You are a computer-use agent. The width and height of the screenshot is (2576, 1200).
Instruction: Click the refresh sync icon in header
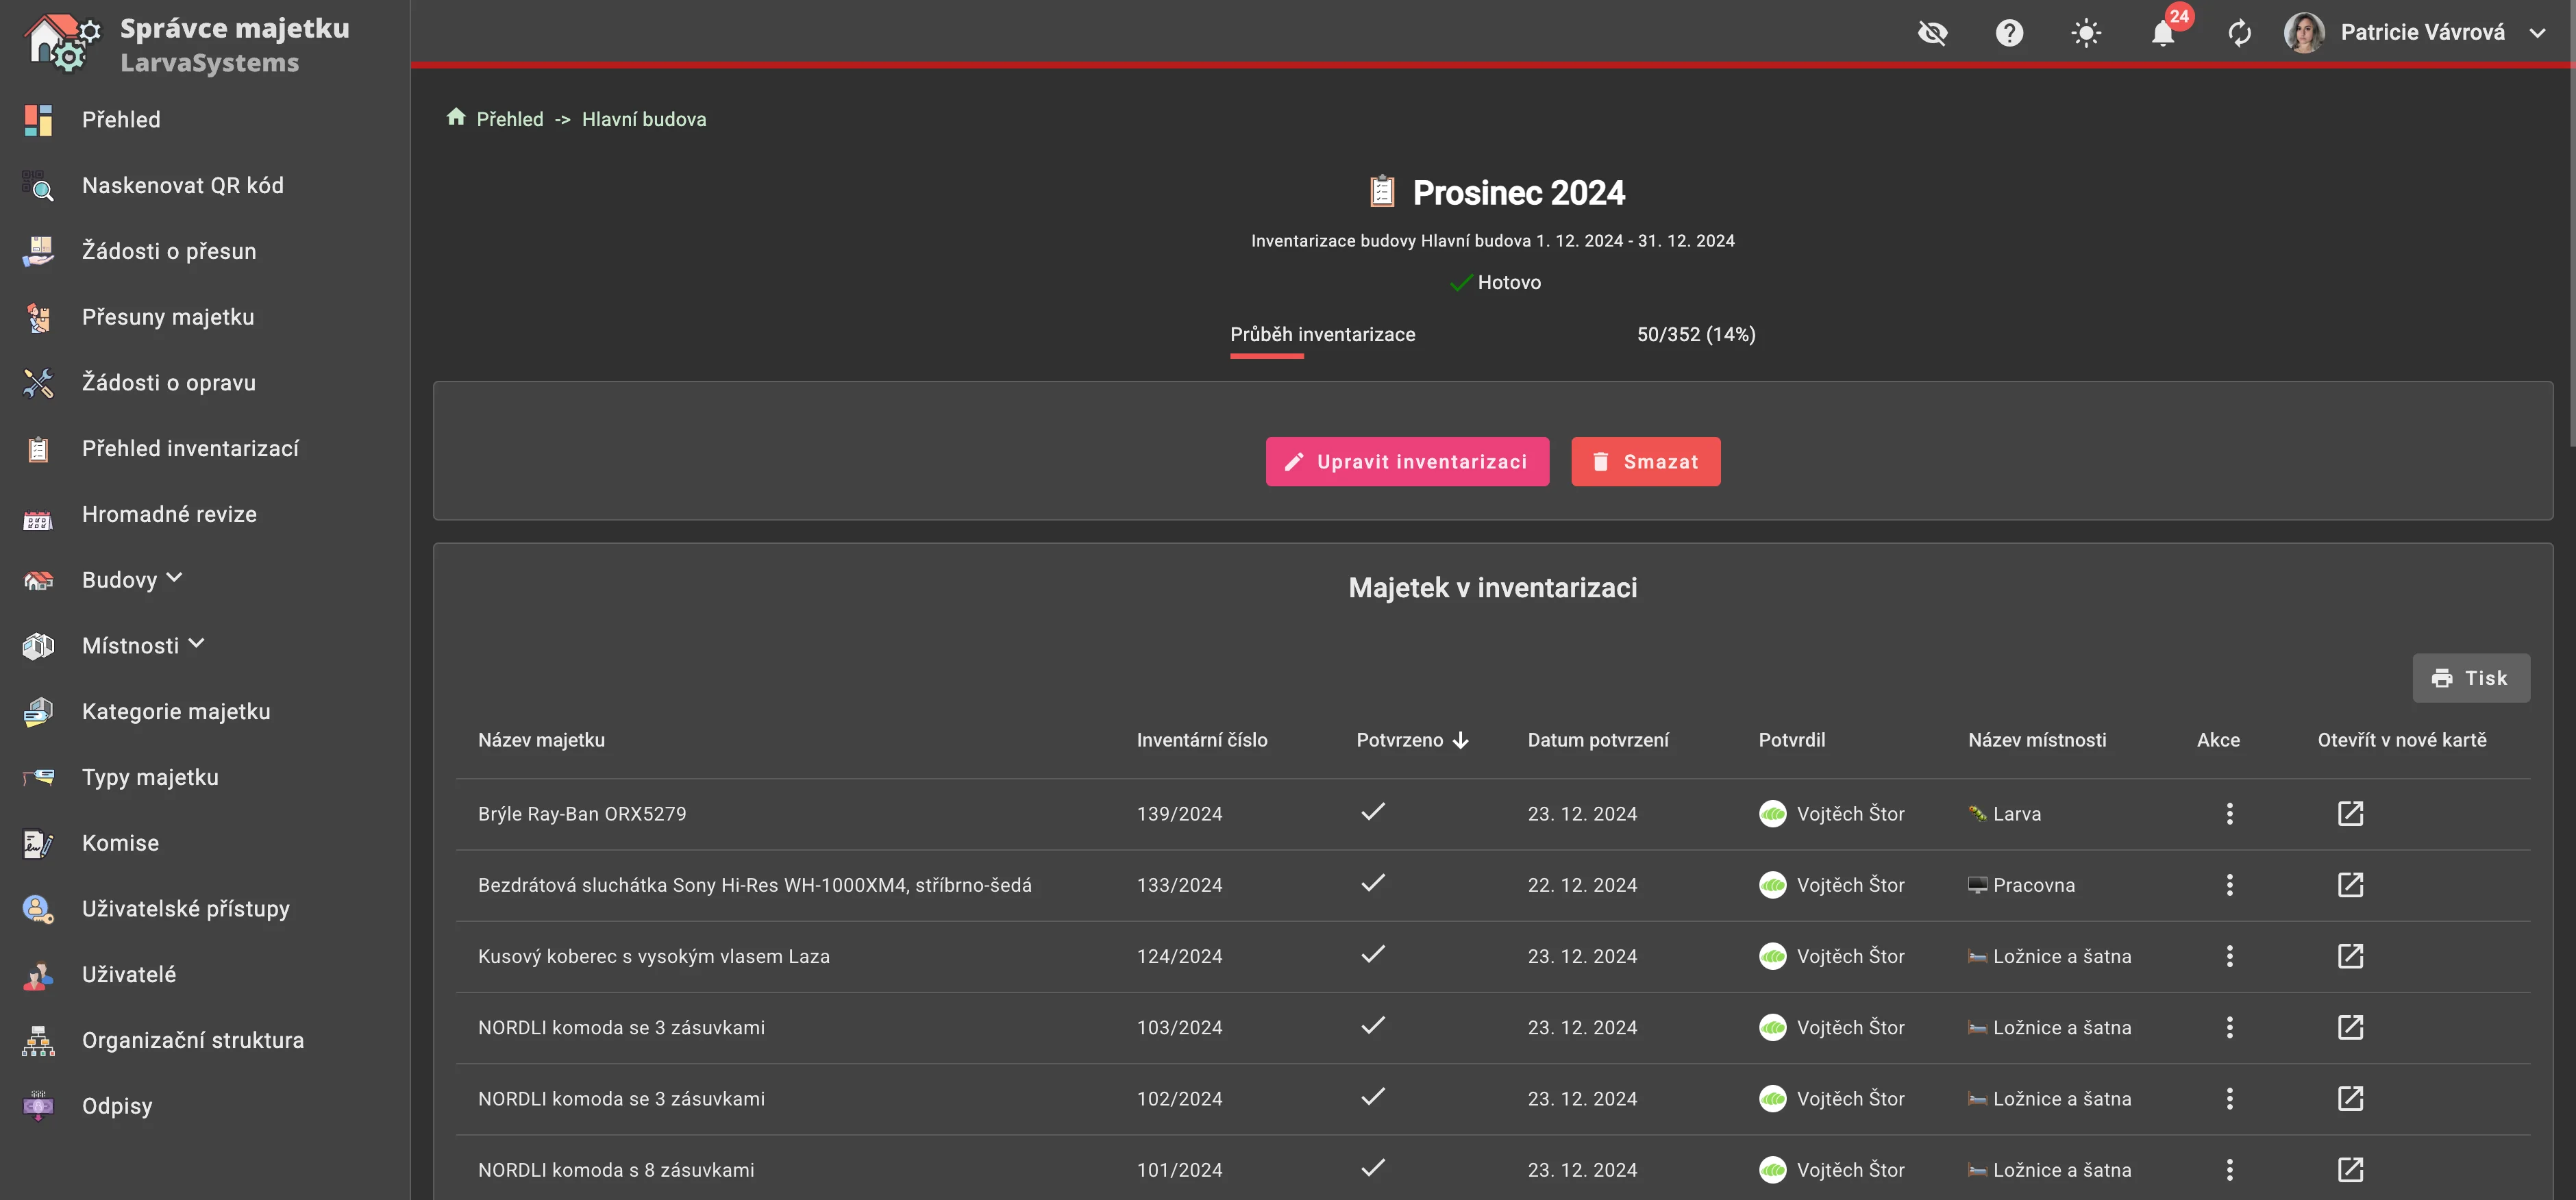point(2239,34)
